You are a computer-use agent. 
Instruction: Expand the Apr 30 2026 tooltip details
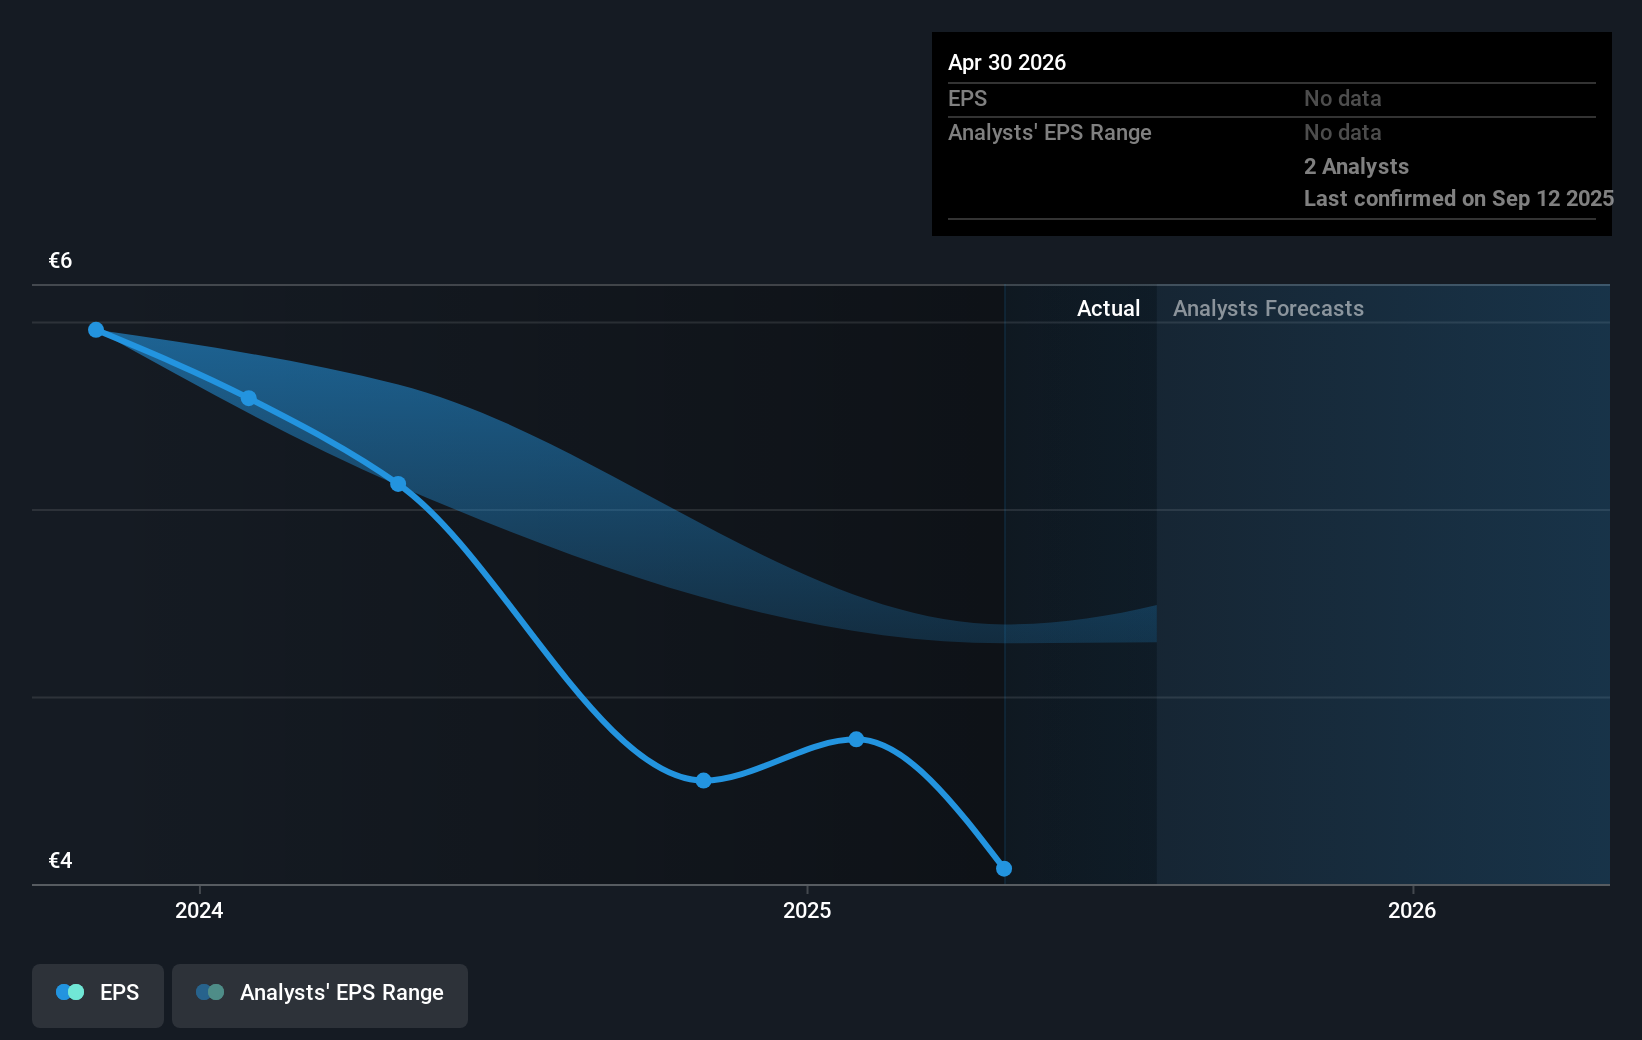pos(1007,62)
